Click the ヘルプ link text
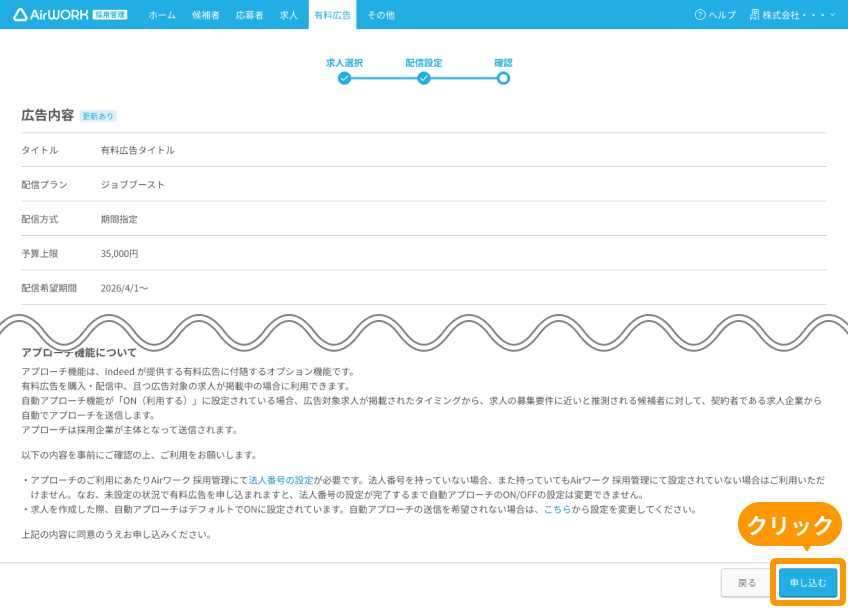 (x=723, y=15)
